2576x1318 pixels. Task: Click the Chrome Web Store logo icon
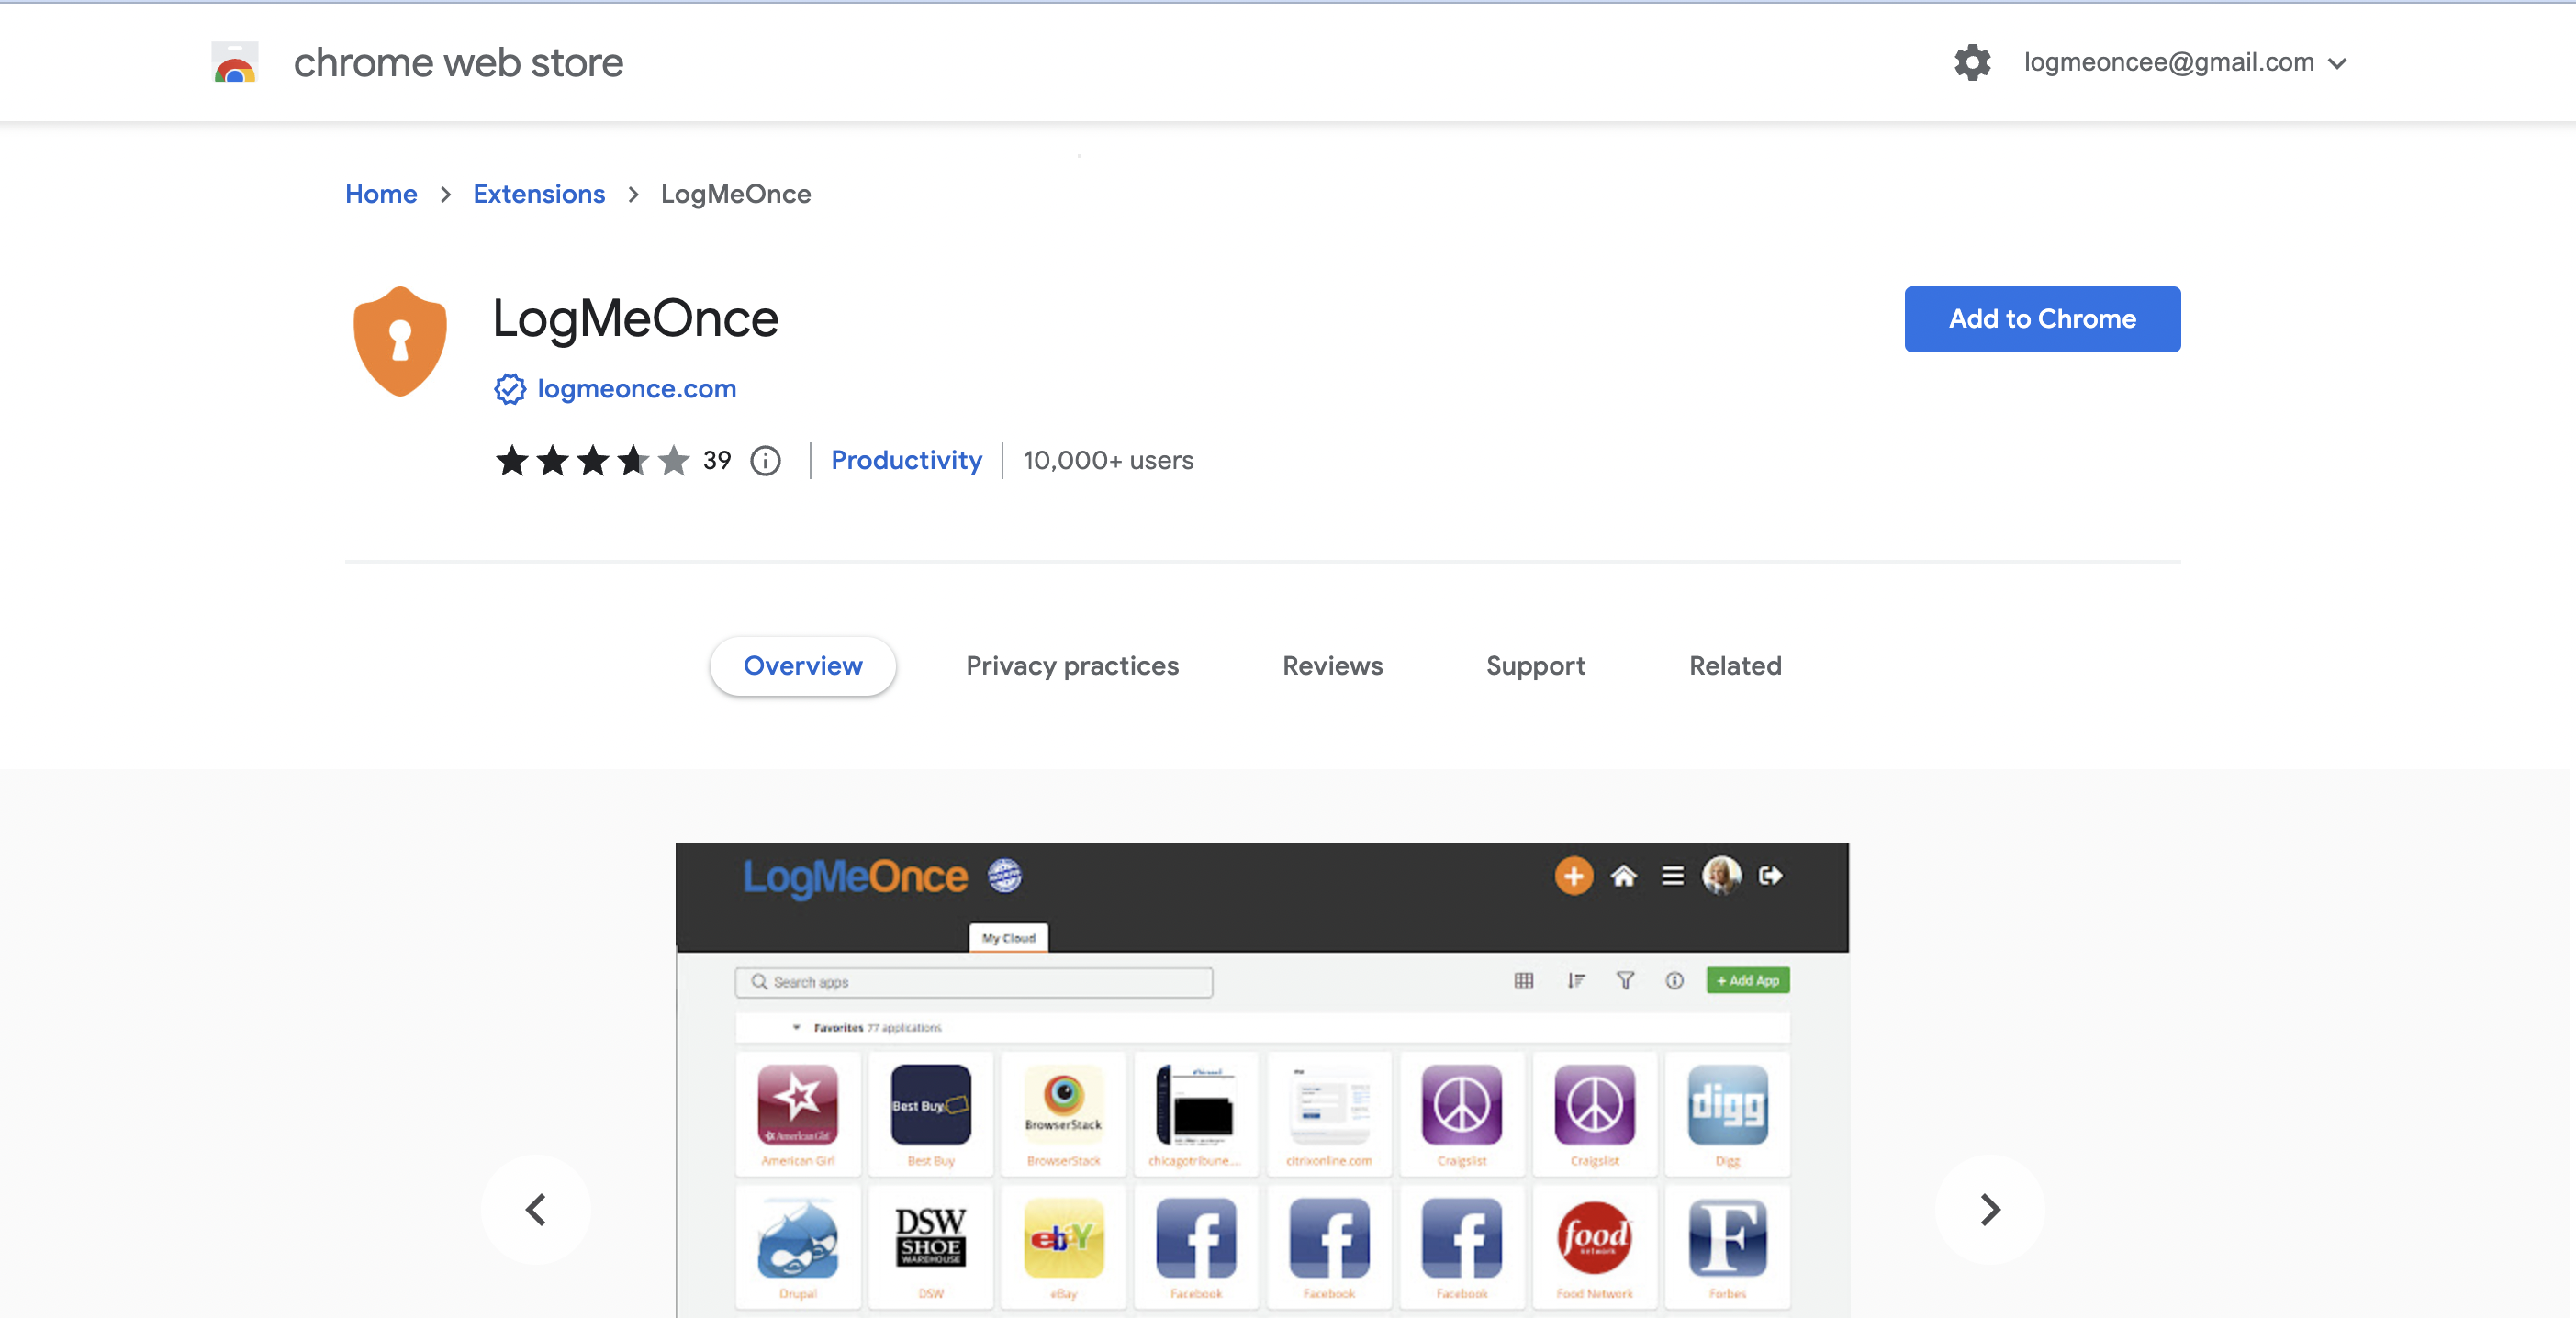pos(235,62)
